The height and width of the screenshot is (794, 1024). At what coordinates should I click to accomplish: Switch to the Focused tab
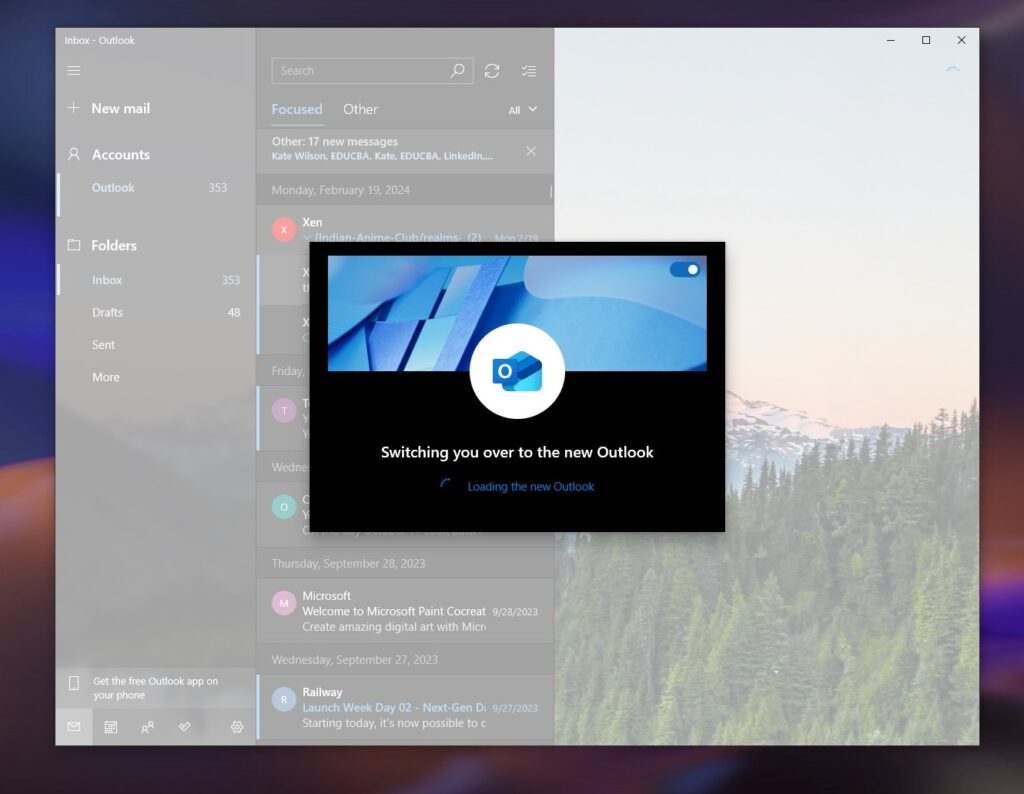(296, 109)
